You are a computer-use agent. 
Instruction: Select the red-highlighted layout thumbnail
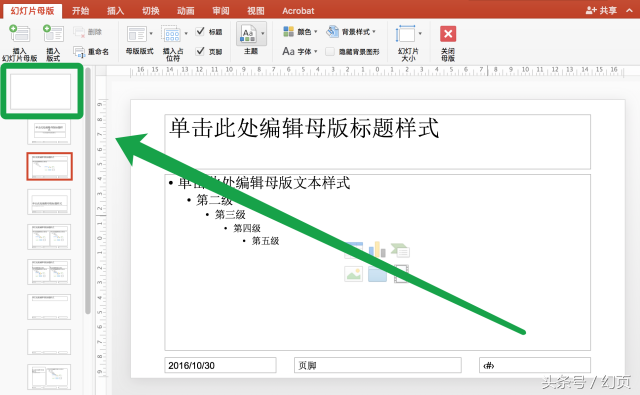(49, 166)
